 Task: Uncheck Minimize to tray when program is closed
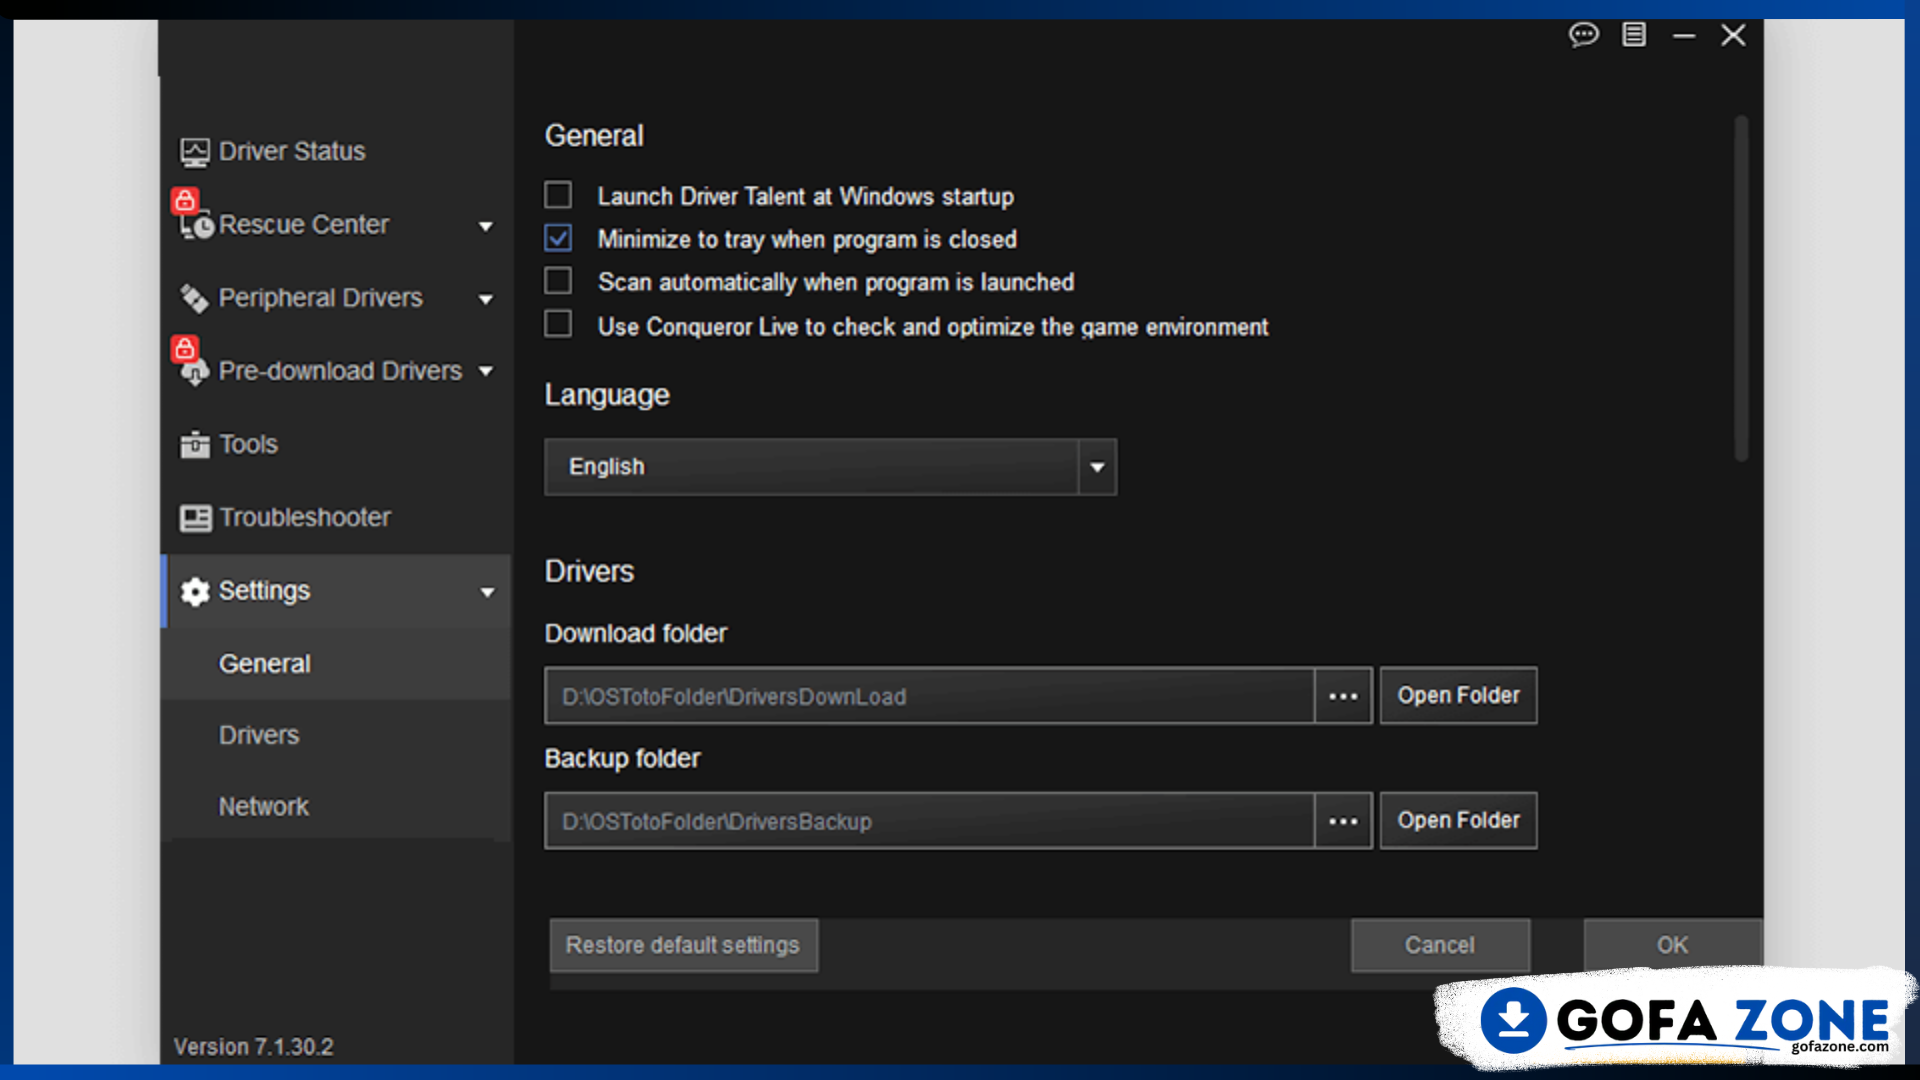coord(558,238)
